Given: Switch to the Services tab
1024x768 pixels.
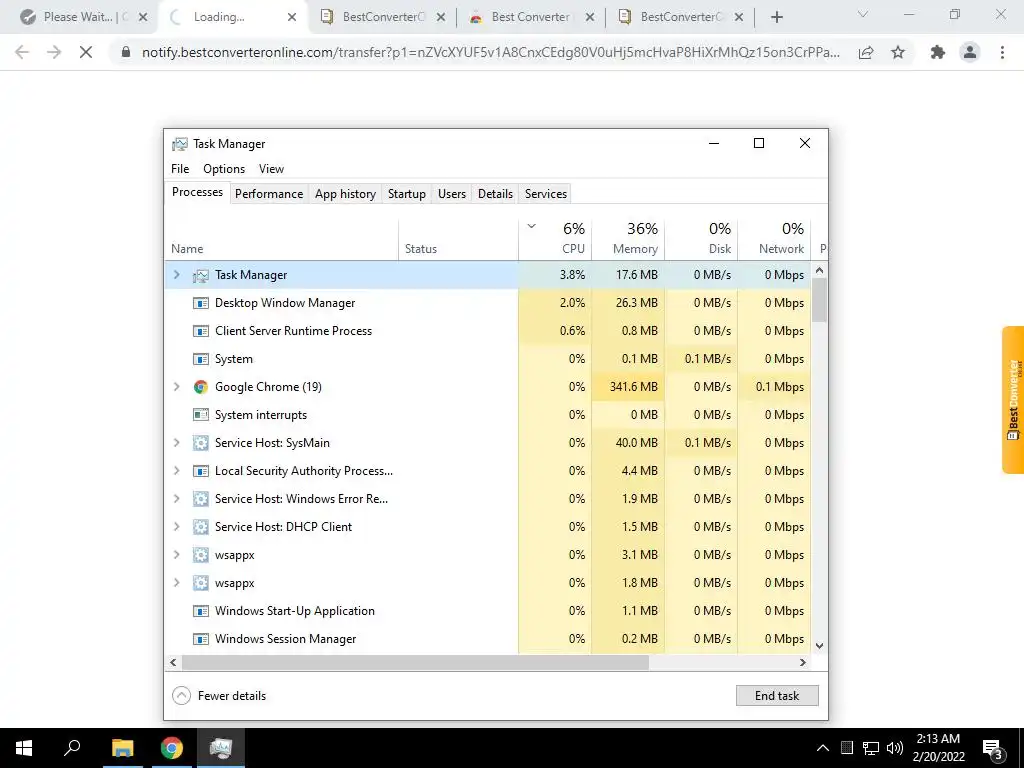Looking at the screenshot, I should tap(546, 194).
